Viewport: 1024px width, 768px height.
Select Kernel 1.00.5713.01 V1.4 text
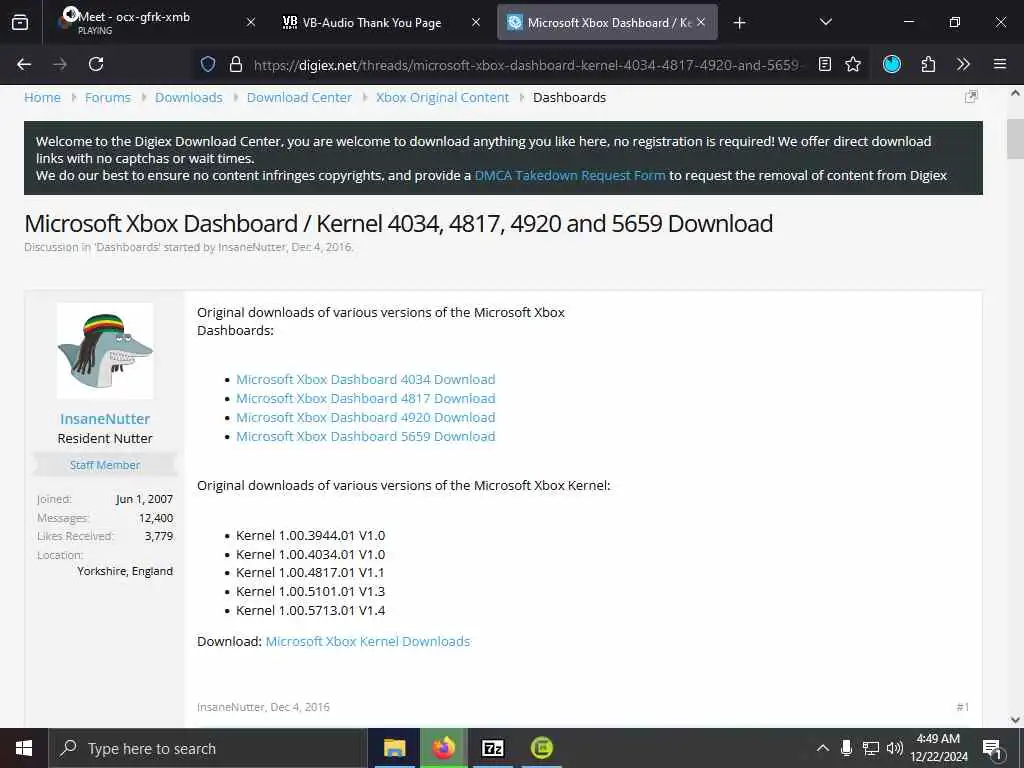pyautogui.click(x=311, y=611)
